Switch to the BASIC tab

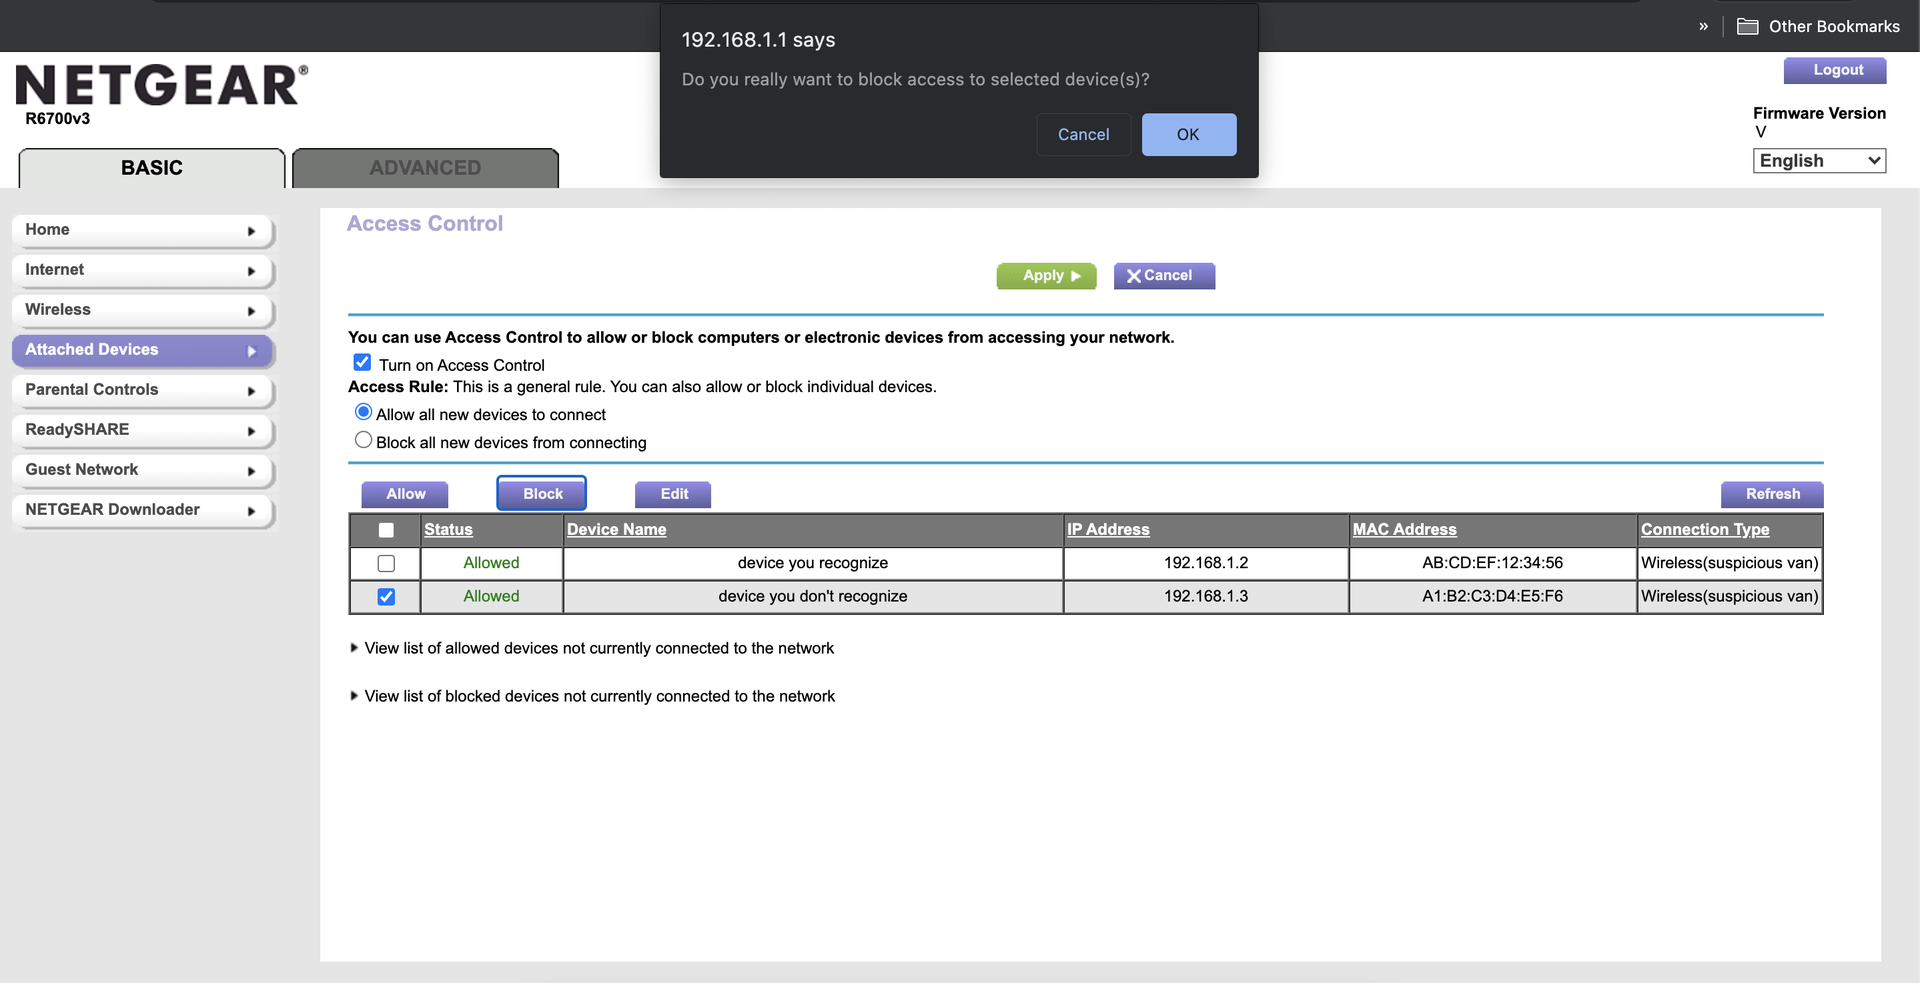152,168
